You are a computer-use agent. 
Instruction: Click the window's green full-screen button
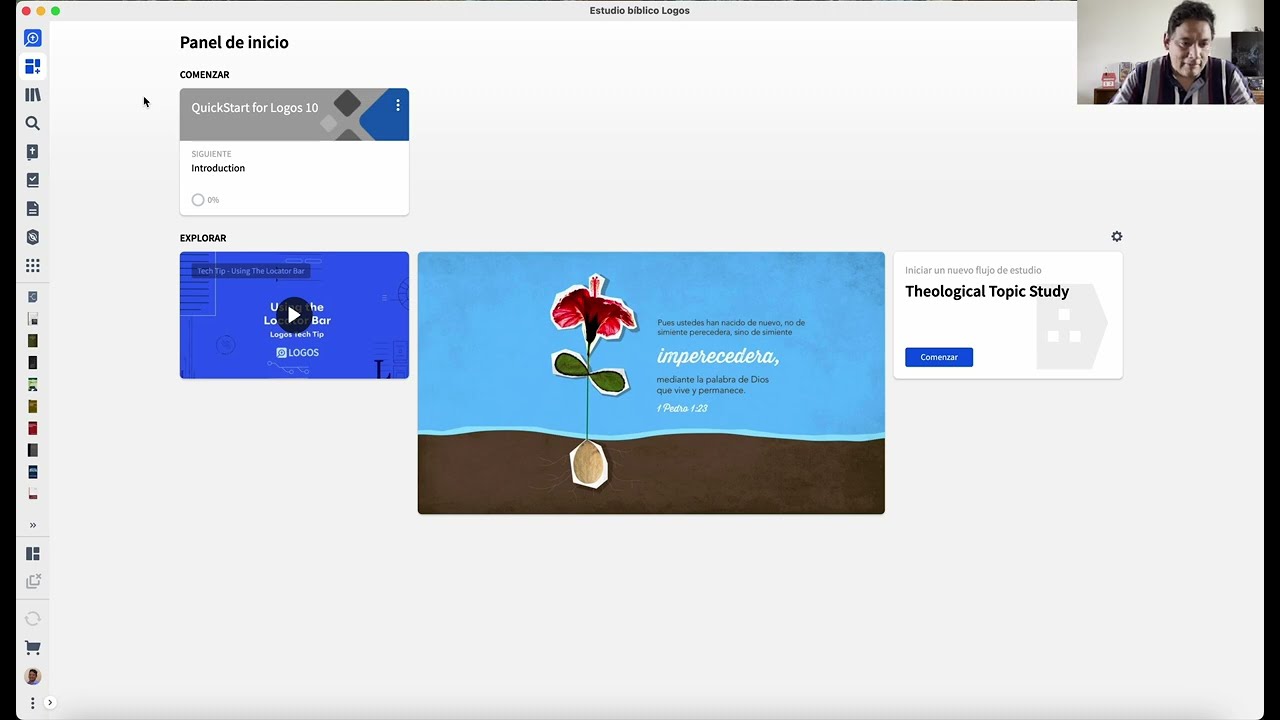pyautogui.click(x=56, y=11)
